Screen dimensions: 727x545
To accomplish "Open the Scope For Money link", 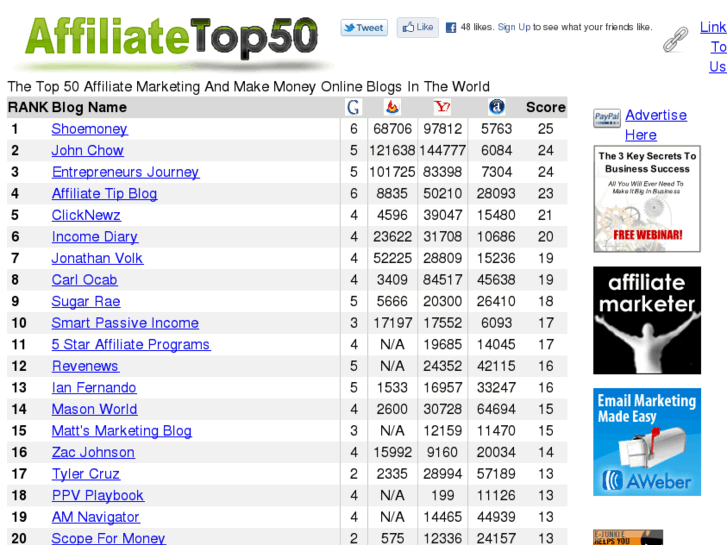I will coord(108,538).
